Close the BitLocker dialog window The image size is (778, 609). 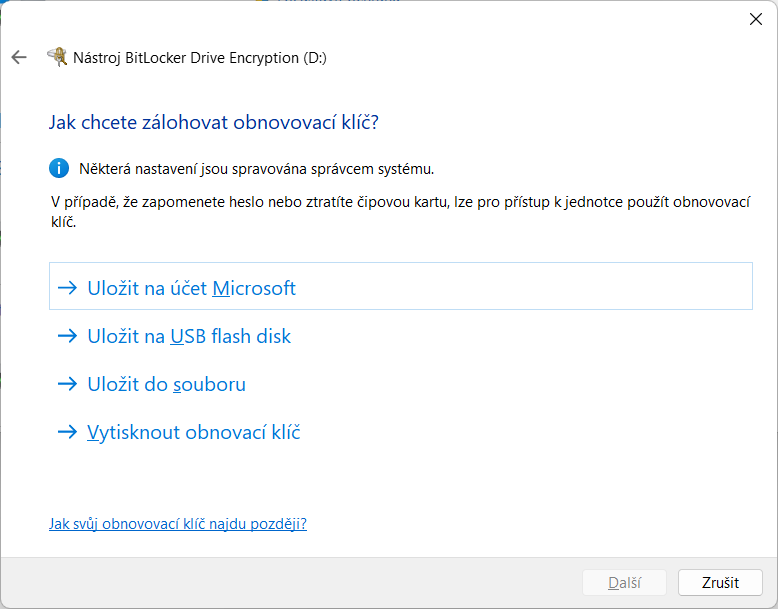click(756, 19)
